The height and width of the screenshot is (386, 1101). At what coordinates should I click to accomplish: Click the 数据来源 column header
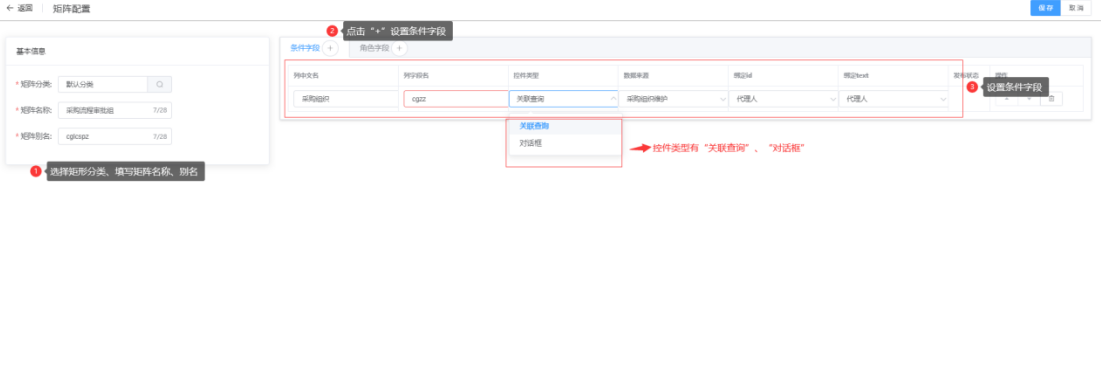(x=635, y=75)
